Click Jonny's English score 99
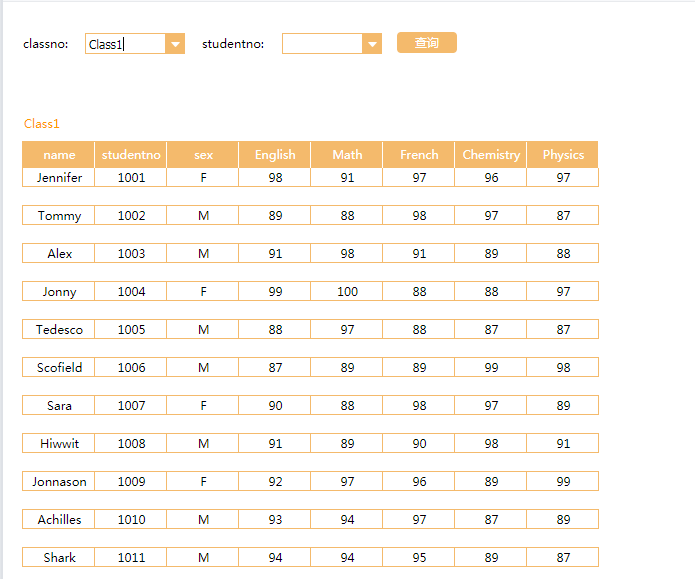This screenshot has width=695, height=579. pos(275,291)
